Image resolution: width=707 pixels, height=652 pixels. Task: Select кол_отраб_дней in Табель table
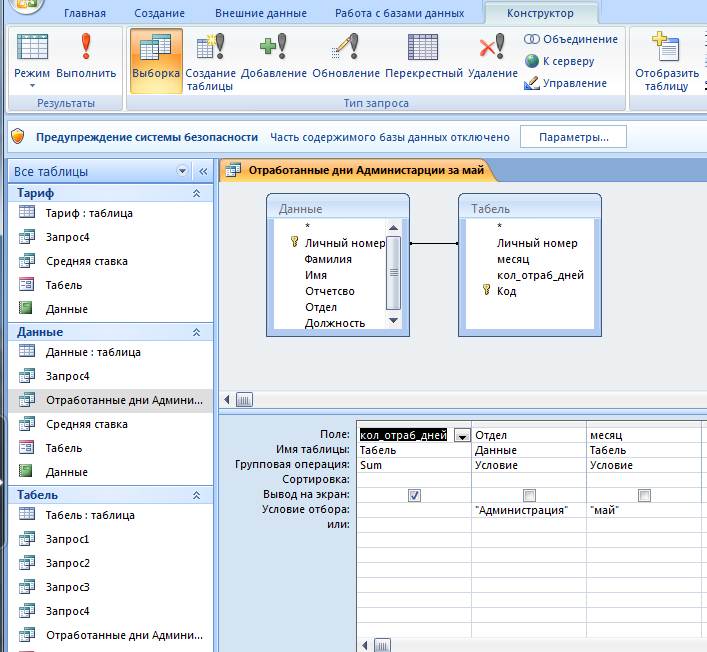[540, 275]
